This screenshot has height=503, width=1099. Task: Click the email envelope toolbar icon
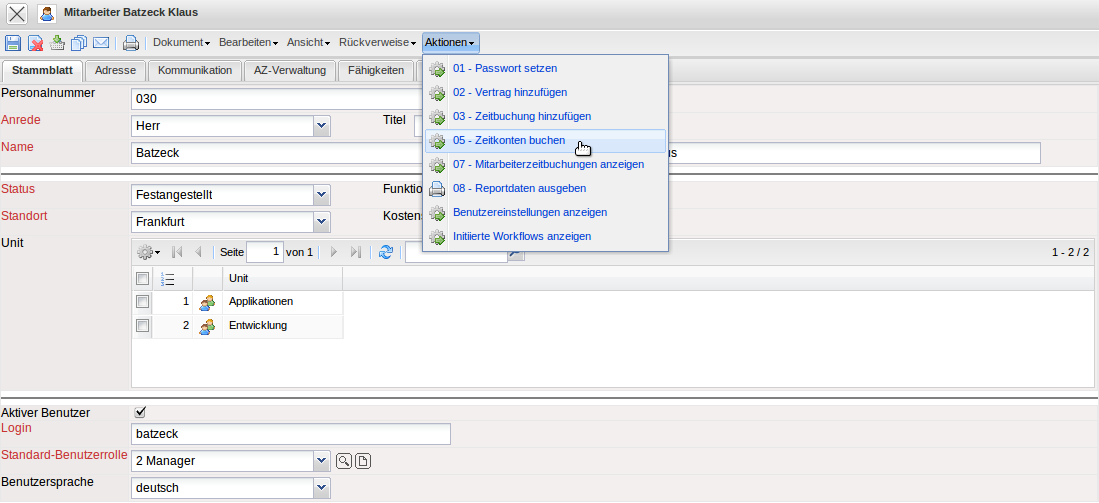(x=101, y=43)
